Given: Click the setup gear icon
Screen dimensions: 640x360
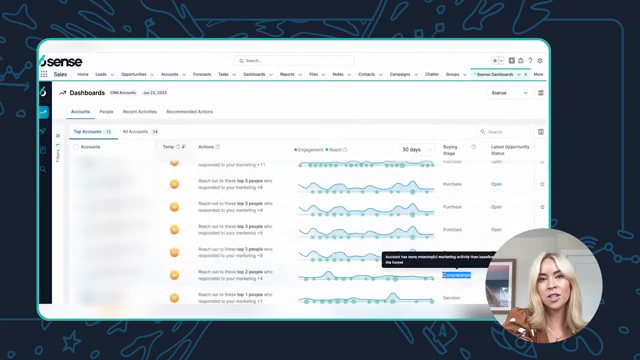Looking at the screenshot, I should [540, 60].
